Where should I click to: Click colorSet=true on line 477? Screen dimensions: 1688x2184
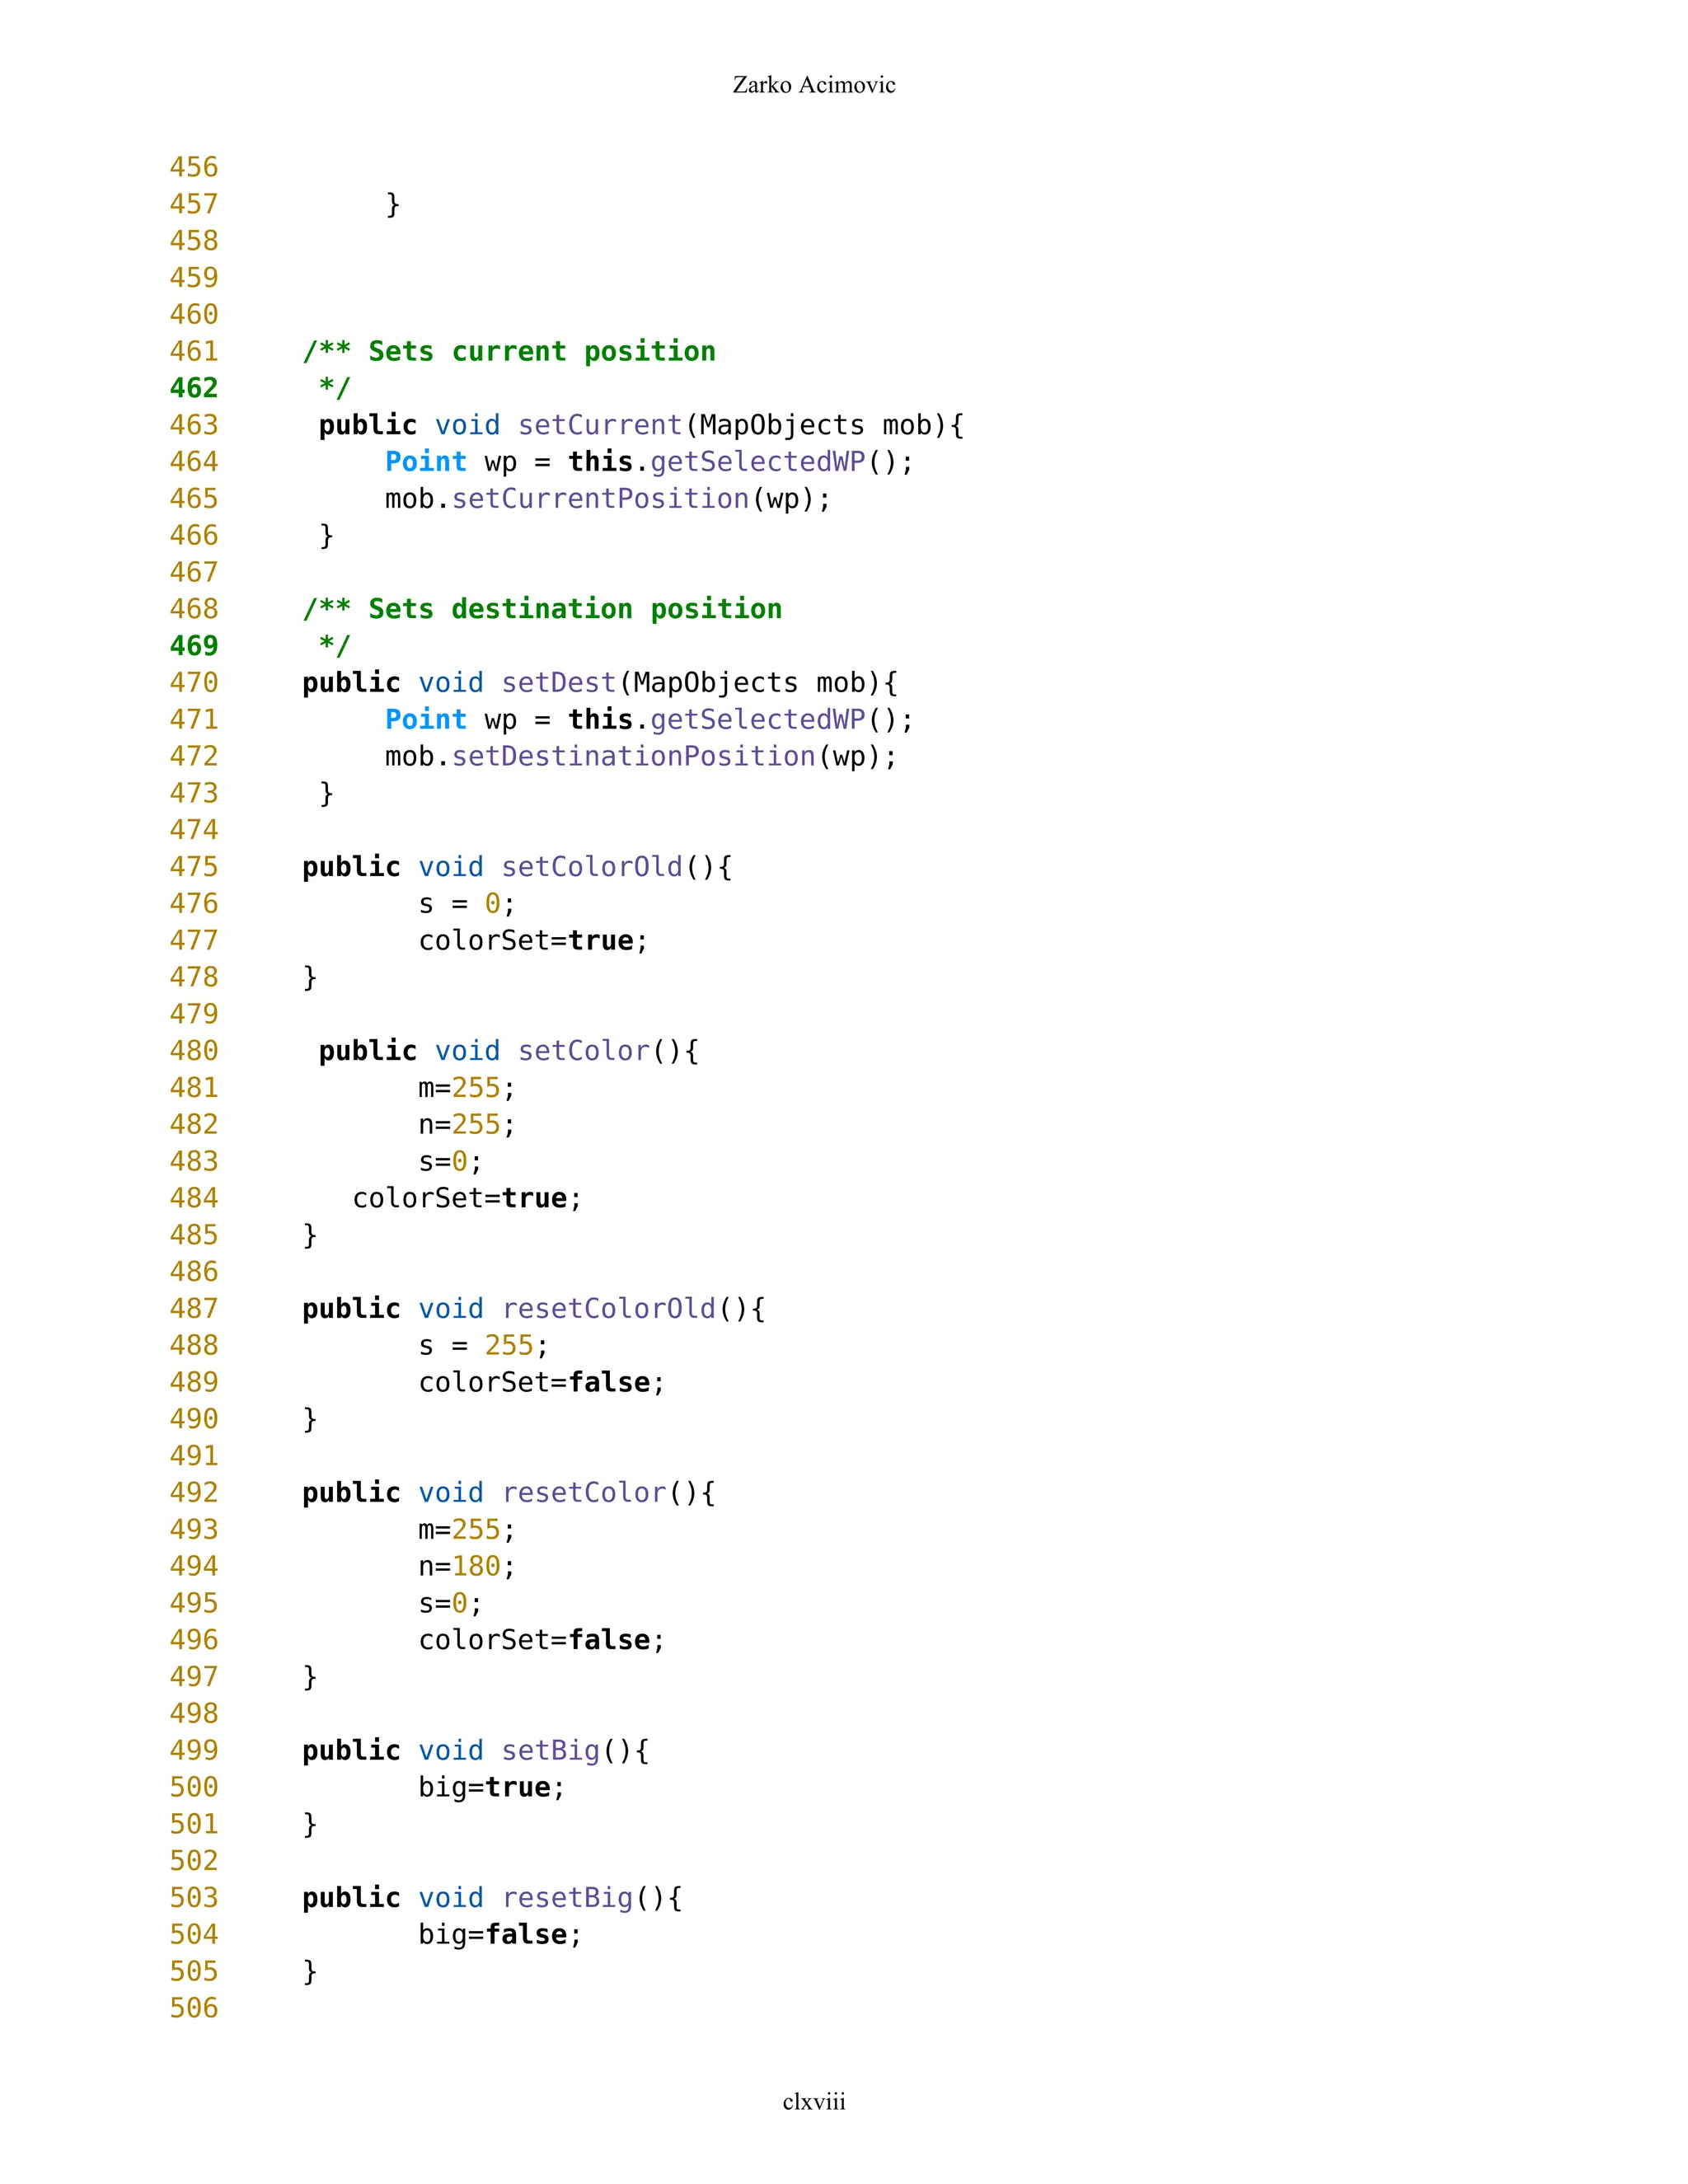tap(533, 941)
